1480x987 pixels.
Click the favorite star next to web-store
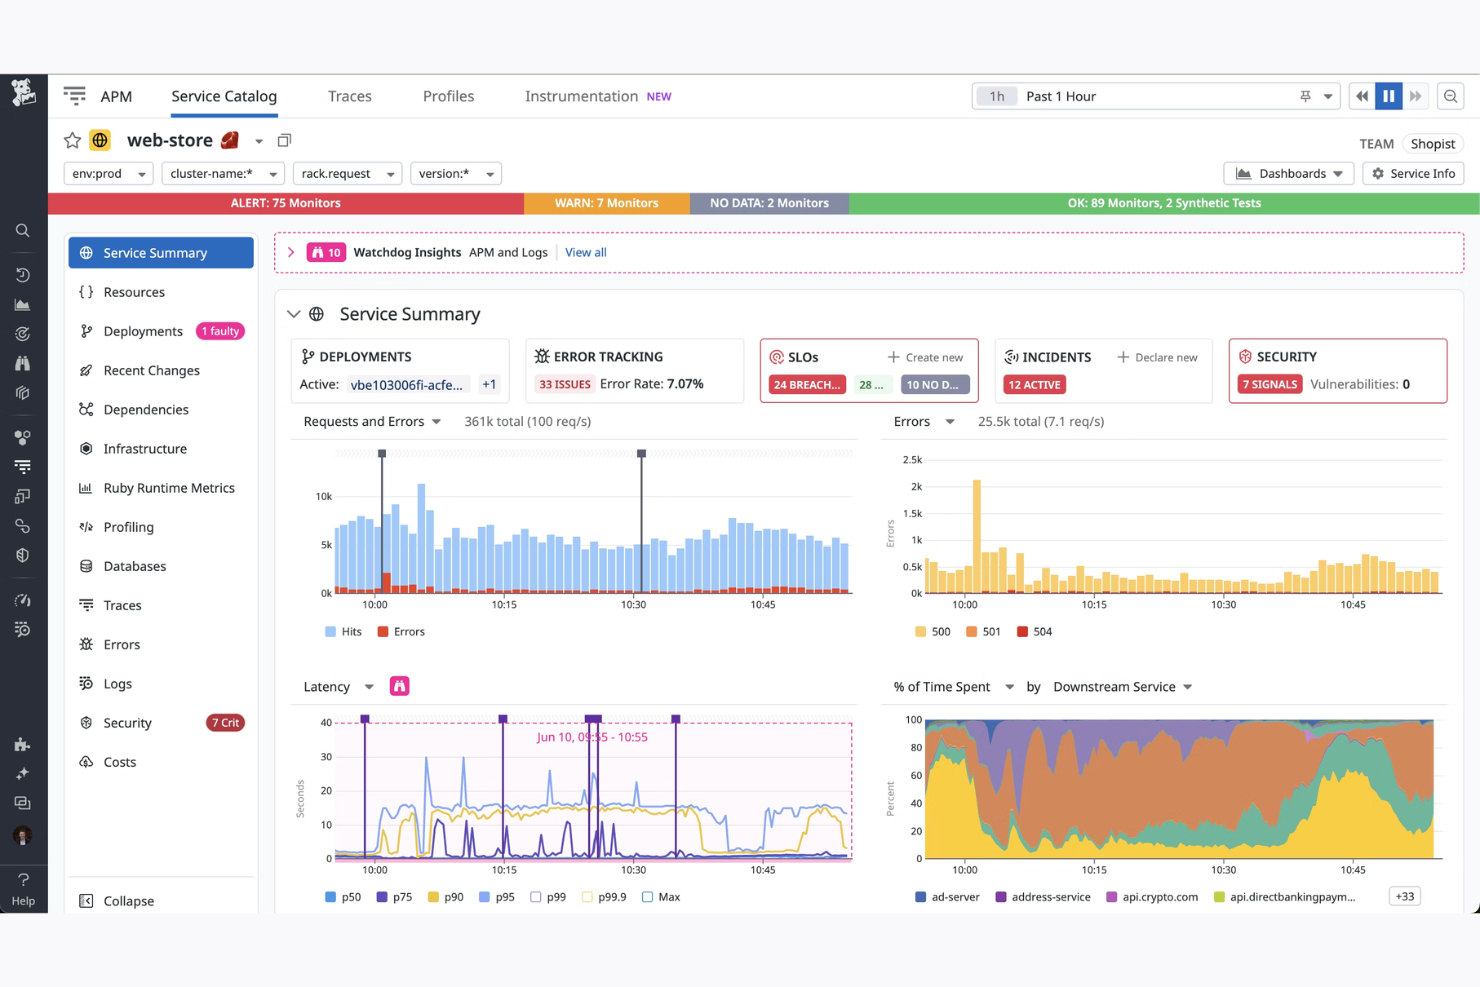point(71,140)
